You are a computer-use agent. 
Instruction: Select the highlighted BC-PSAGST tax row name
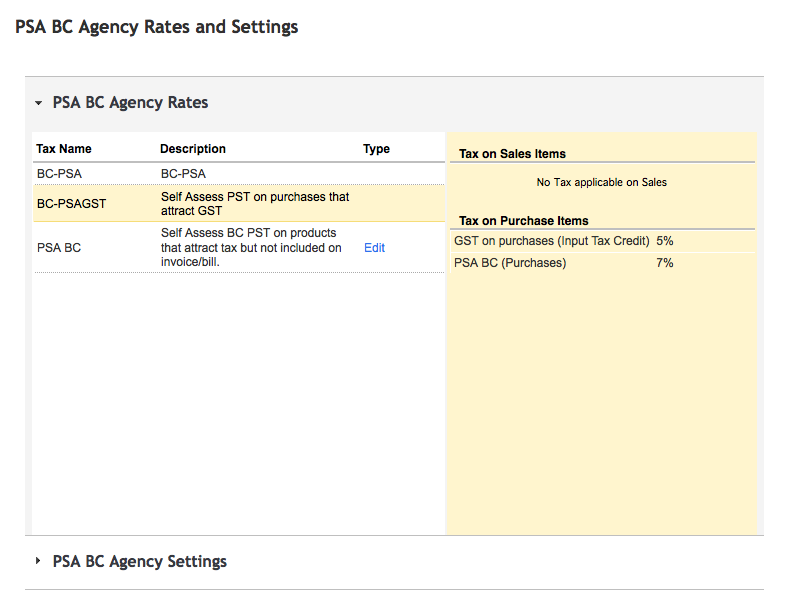pos(71,204)
